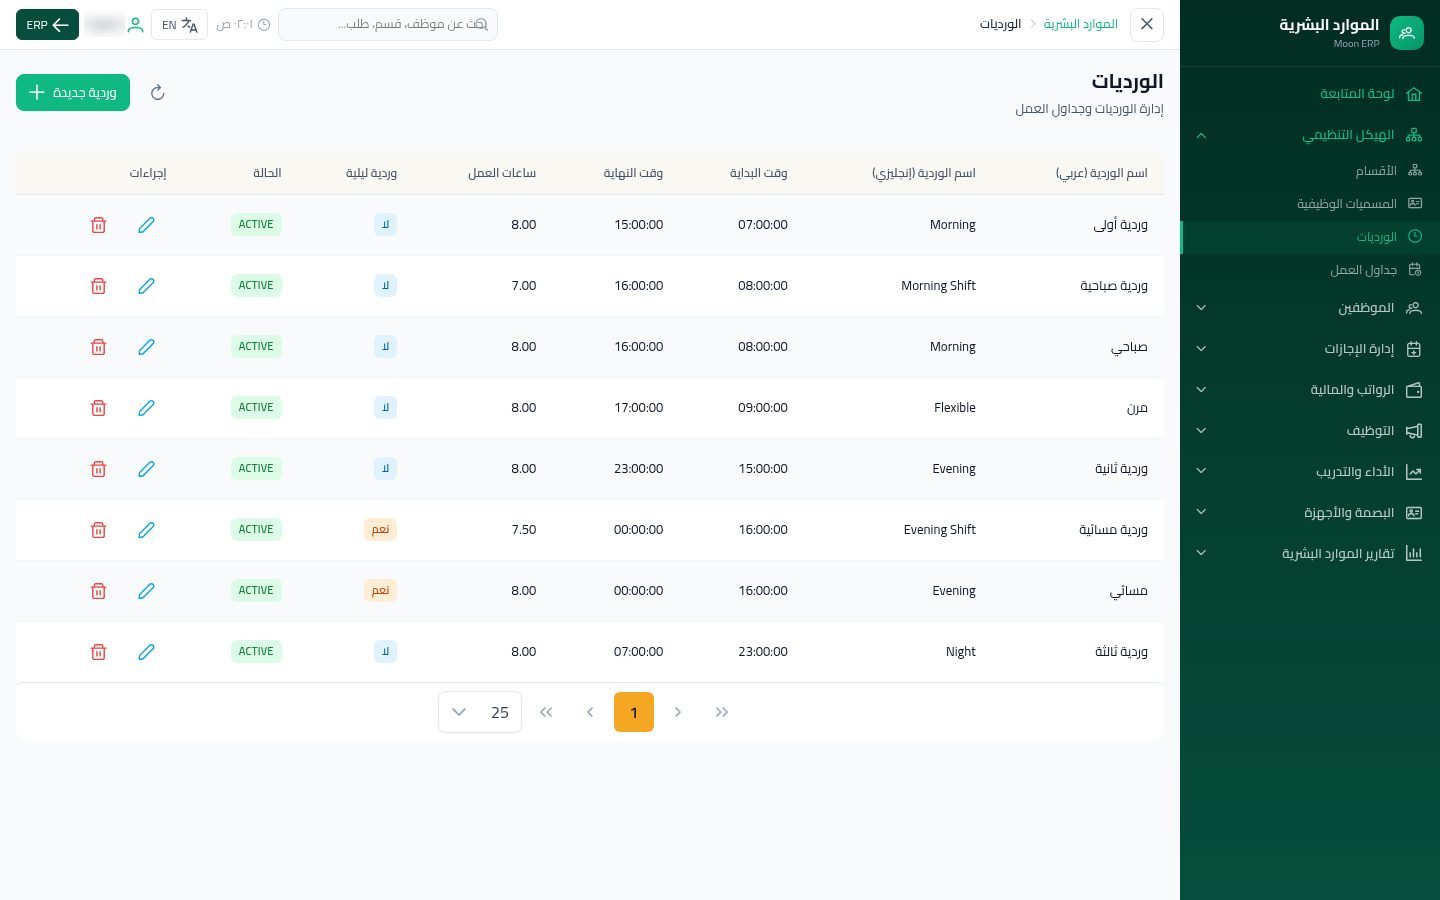Click the Moon ERP HR logo icon
Viewport: 1440px width, 900px height.
tap(1406, 33)
